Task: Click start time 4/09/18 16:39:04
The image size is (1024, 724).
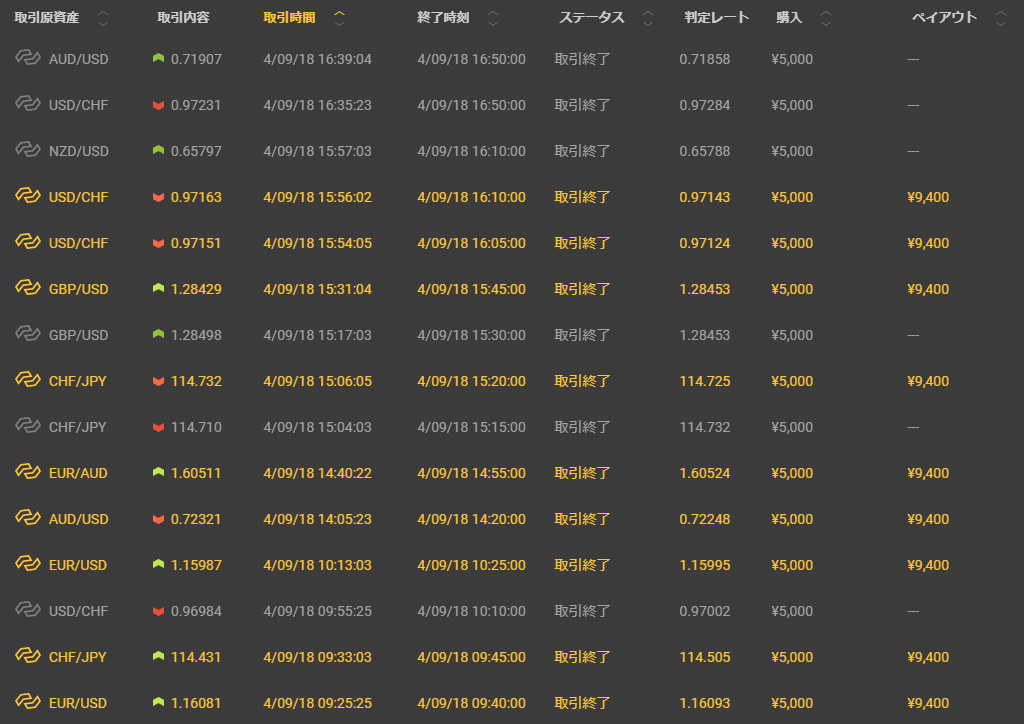Action: click(317, 59)
